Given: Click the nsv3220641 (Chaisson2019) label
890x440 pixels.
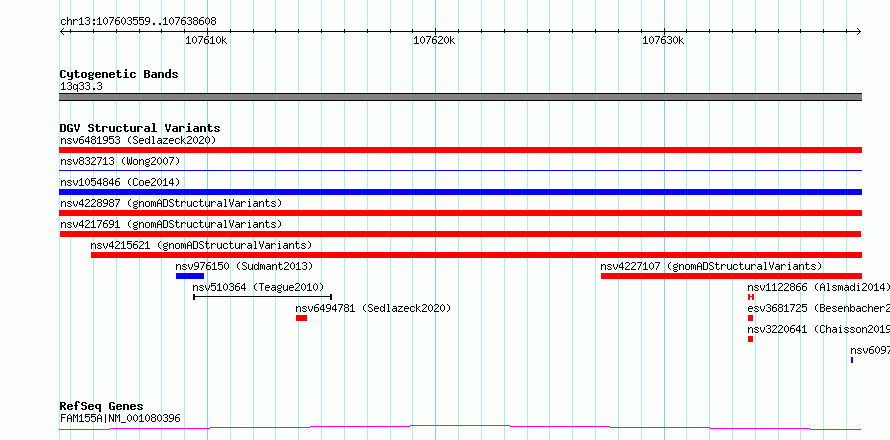Looking at the screenshot, I should (x=818, y=329).
